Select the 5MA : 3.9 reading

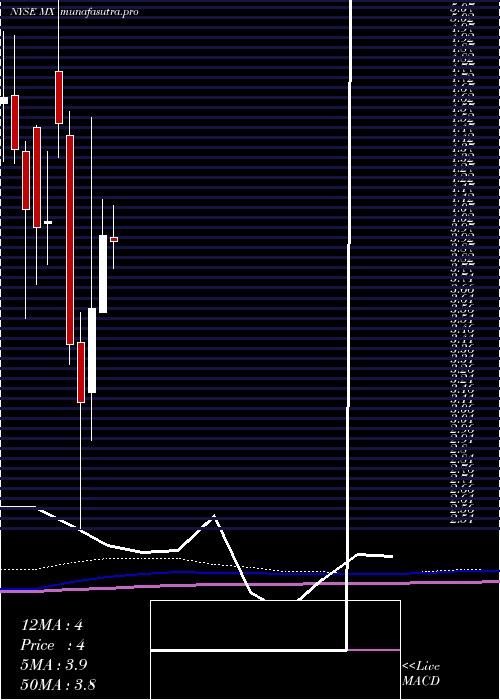[x=54, y=665]
